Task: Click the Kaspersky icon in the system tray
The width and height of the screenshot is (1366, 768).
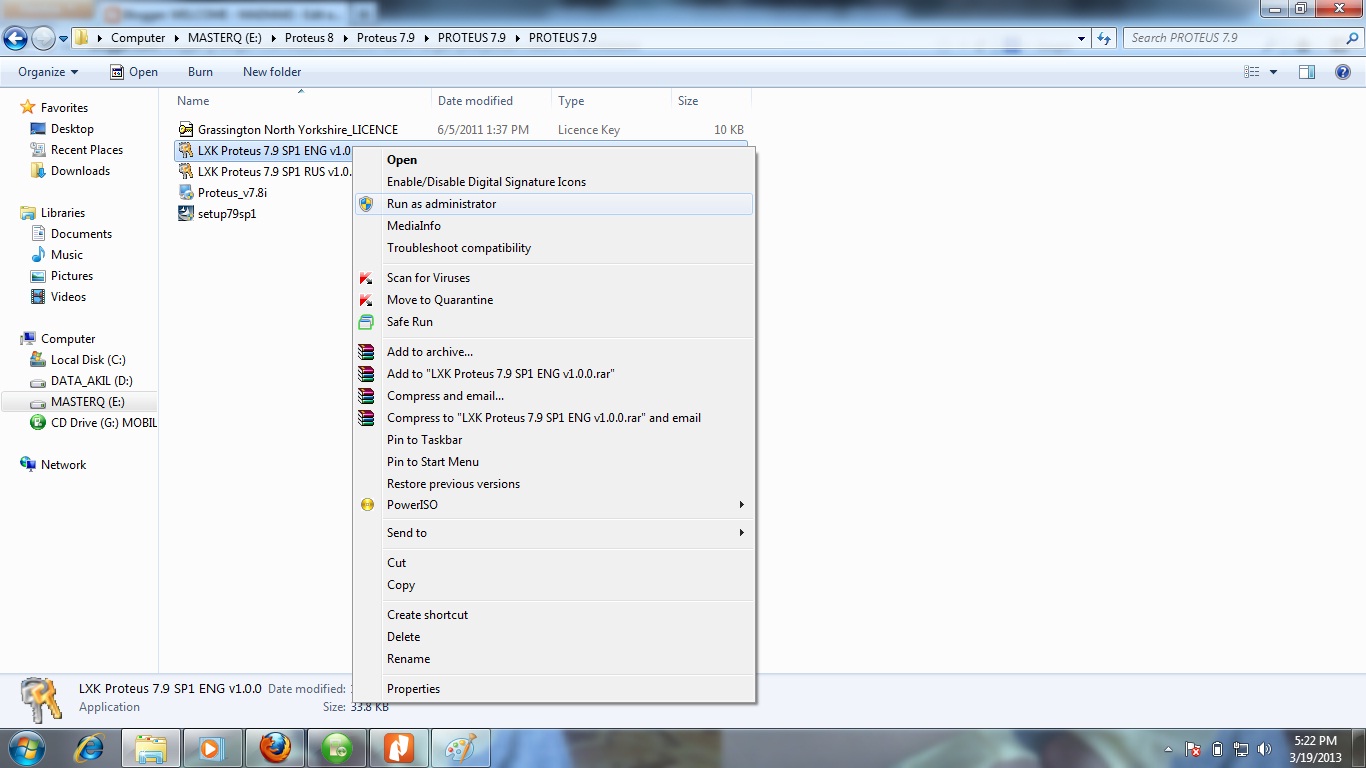Action: tap(1192, 748)
